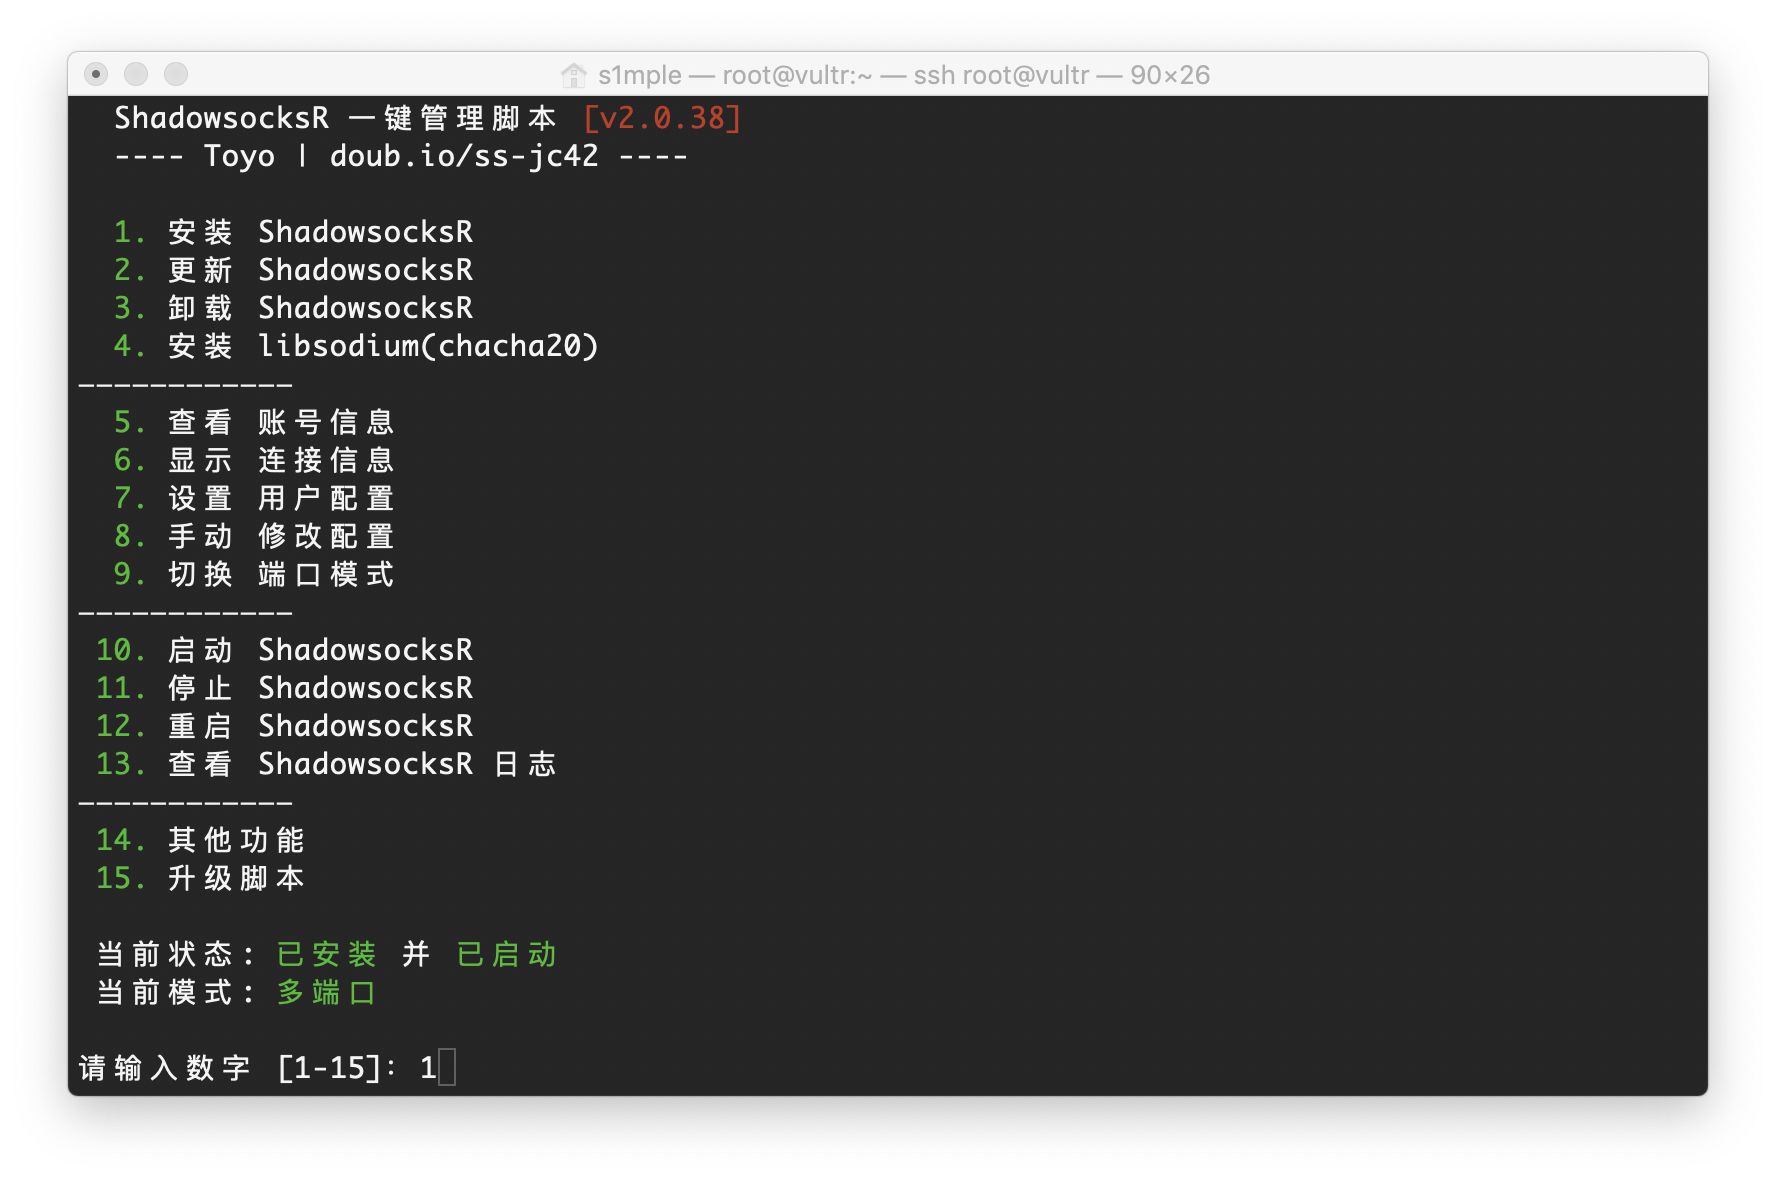Click the green 多端口 mode text

pos(326,992)
